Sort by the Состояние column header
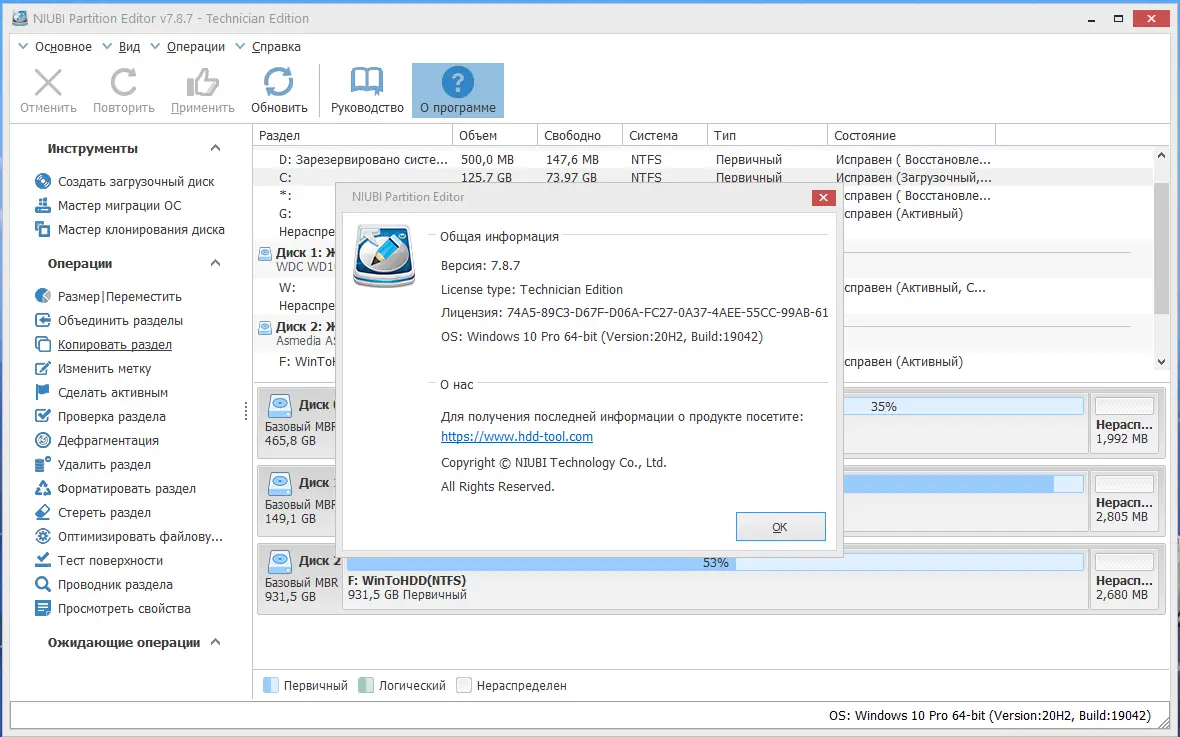 click(x=911, y=136)
